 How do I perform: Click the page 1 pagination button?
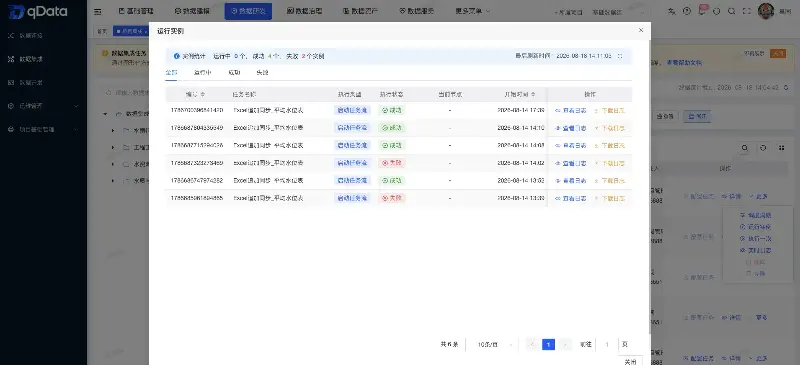pyautogui.click(x=548, y=345)
